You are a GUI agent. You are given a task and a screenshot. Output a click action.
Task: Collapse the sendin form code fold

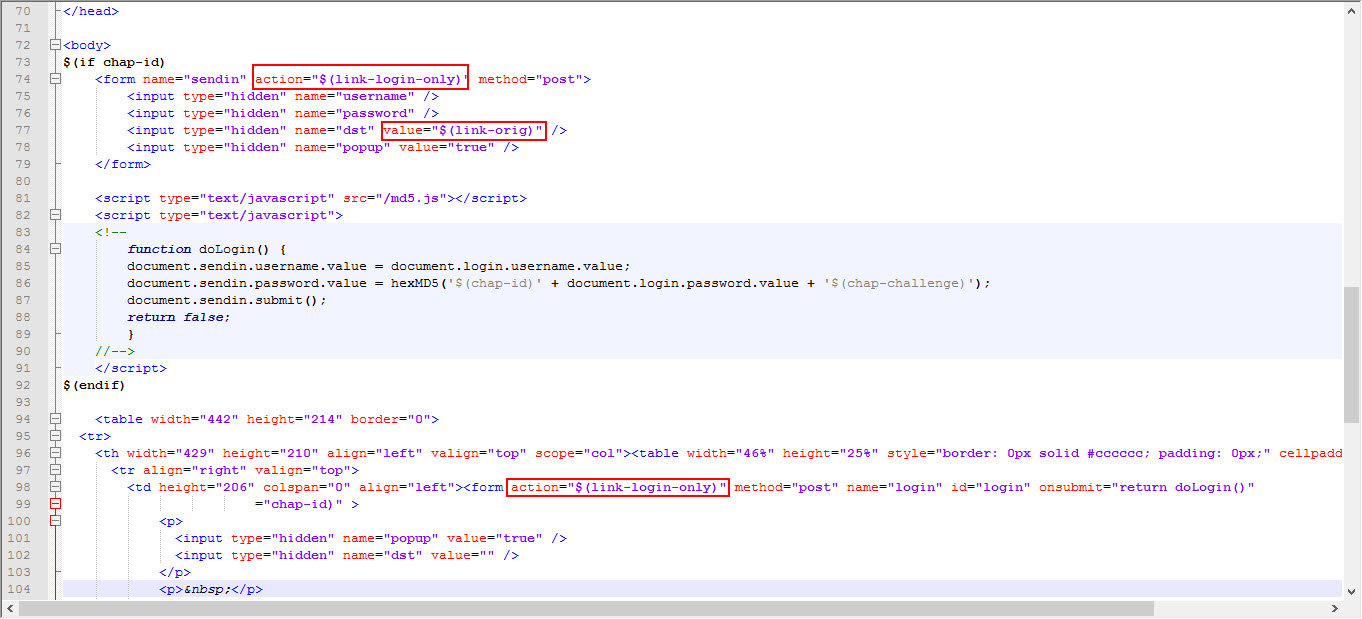pos(55,78)
